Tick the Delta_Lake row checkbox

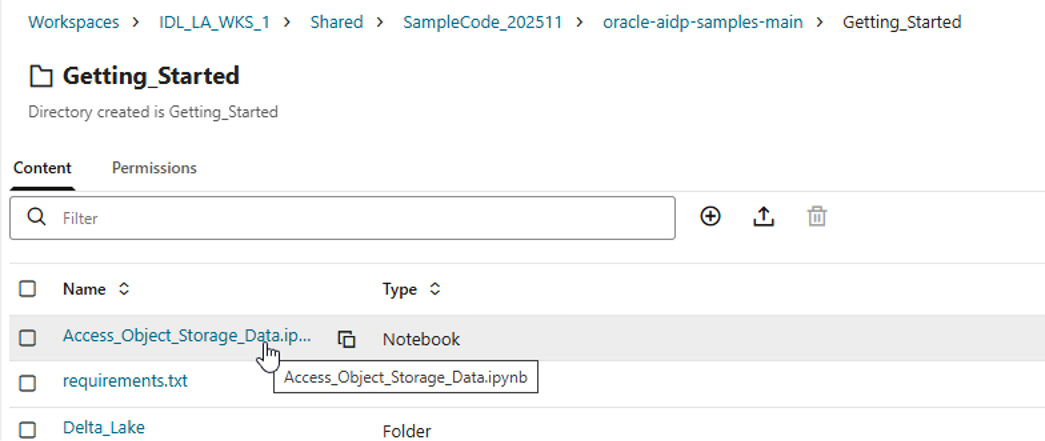click(x=28, y=430)
